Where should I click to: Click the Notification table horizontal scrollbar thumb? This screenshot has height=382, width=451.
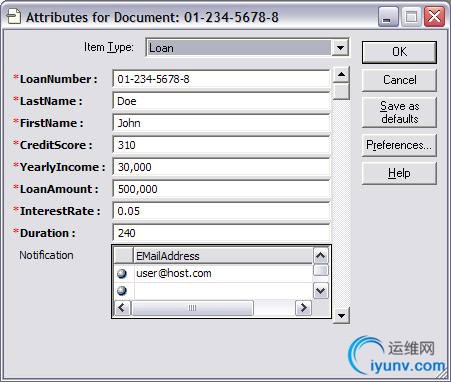tap(192, 308)
